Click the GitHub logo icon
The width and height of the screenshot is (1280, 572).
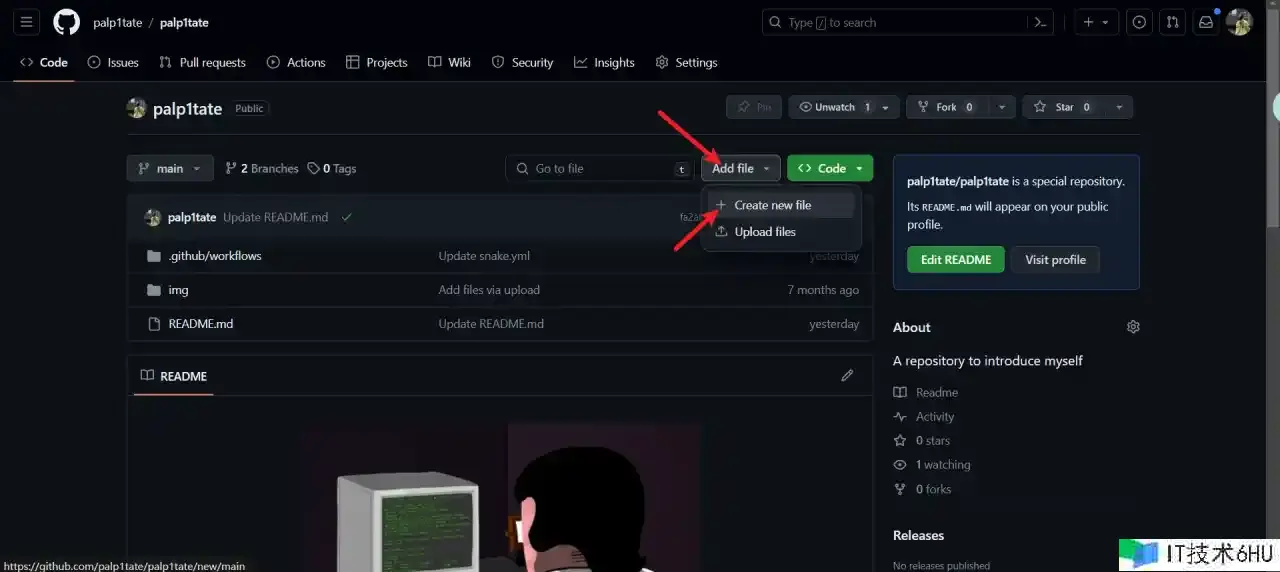[x=66, y=22]
